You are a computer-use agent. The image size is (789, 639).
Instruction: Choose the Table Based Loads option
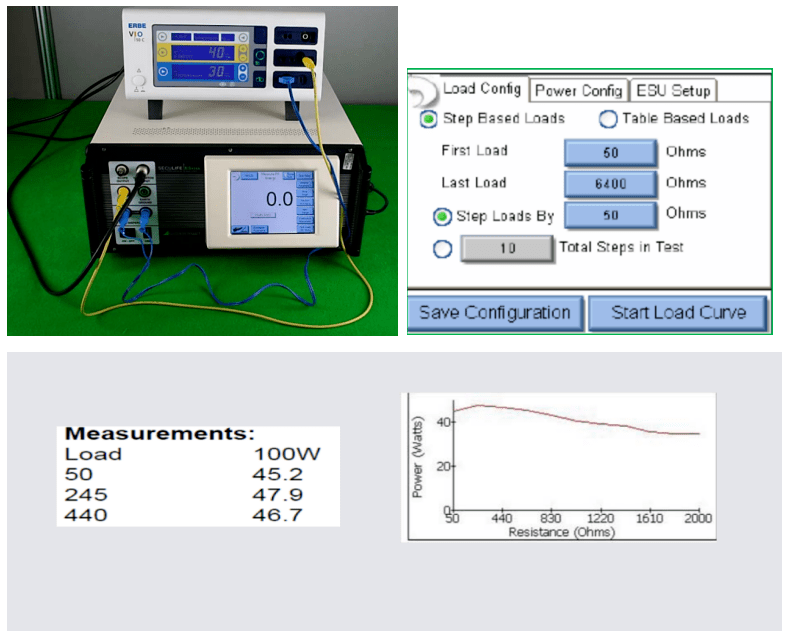click(x=607, y=119)
